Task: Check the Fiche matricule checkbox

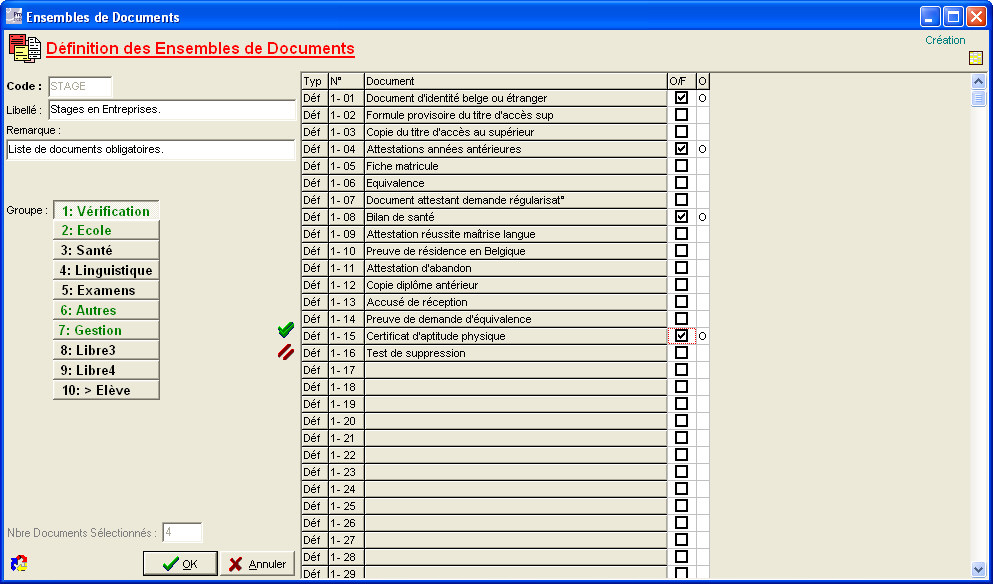Action: (x=681, y=166)
